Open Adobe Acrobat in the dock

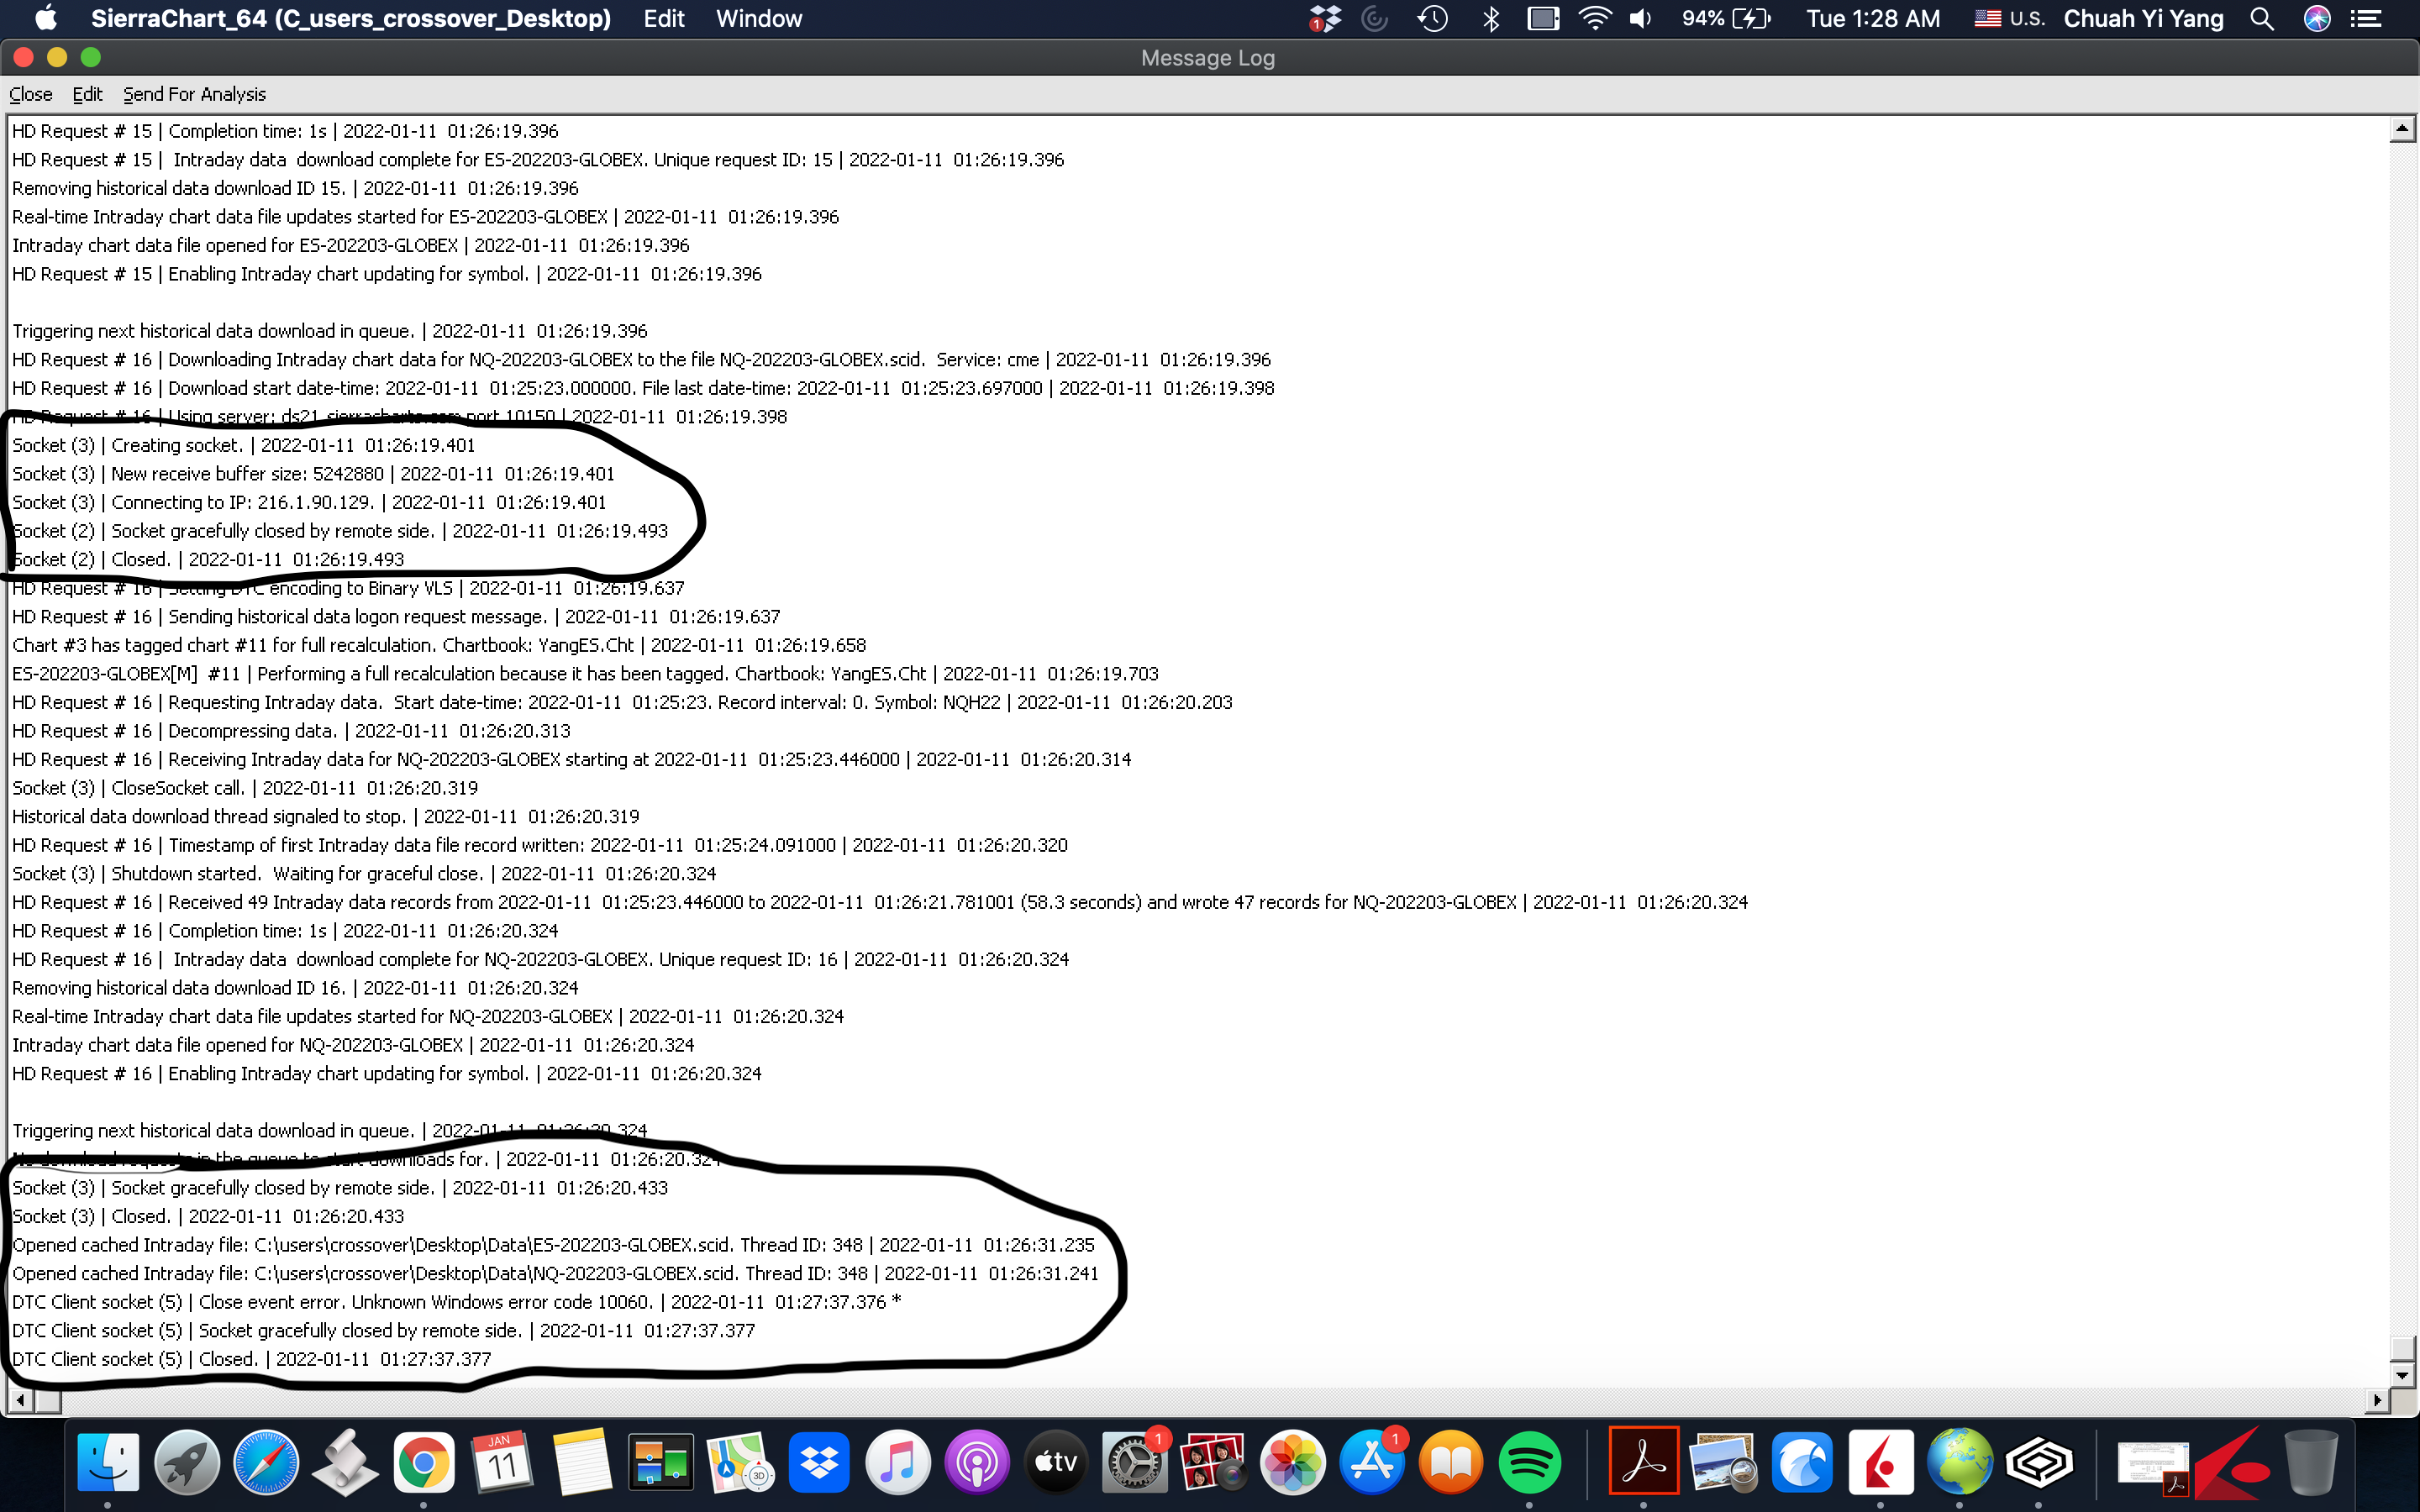1643,1463
